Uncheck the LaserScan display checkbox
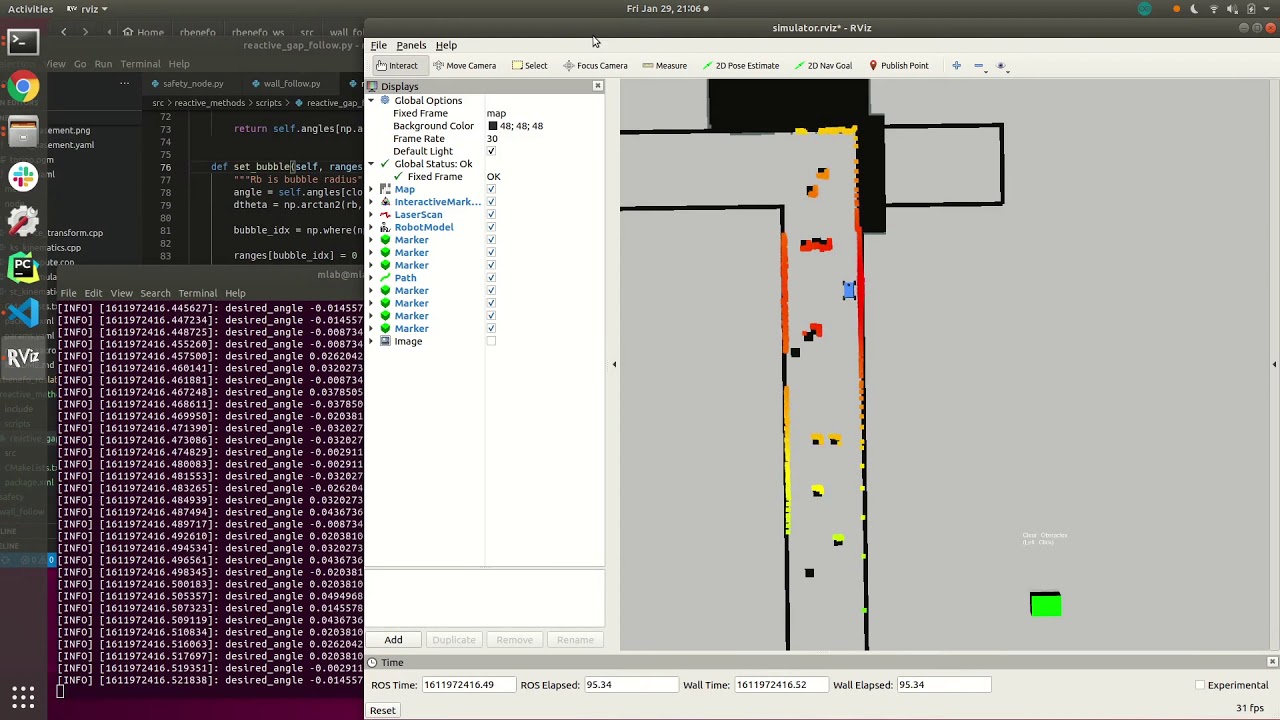 pyautogui.click(x=491, y=215)
